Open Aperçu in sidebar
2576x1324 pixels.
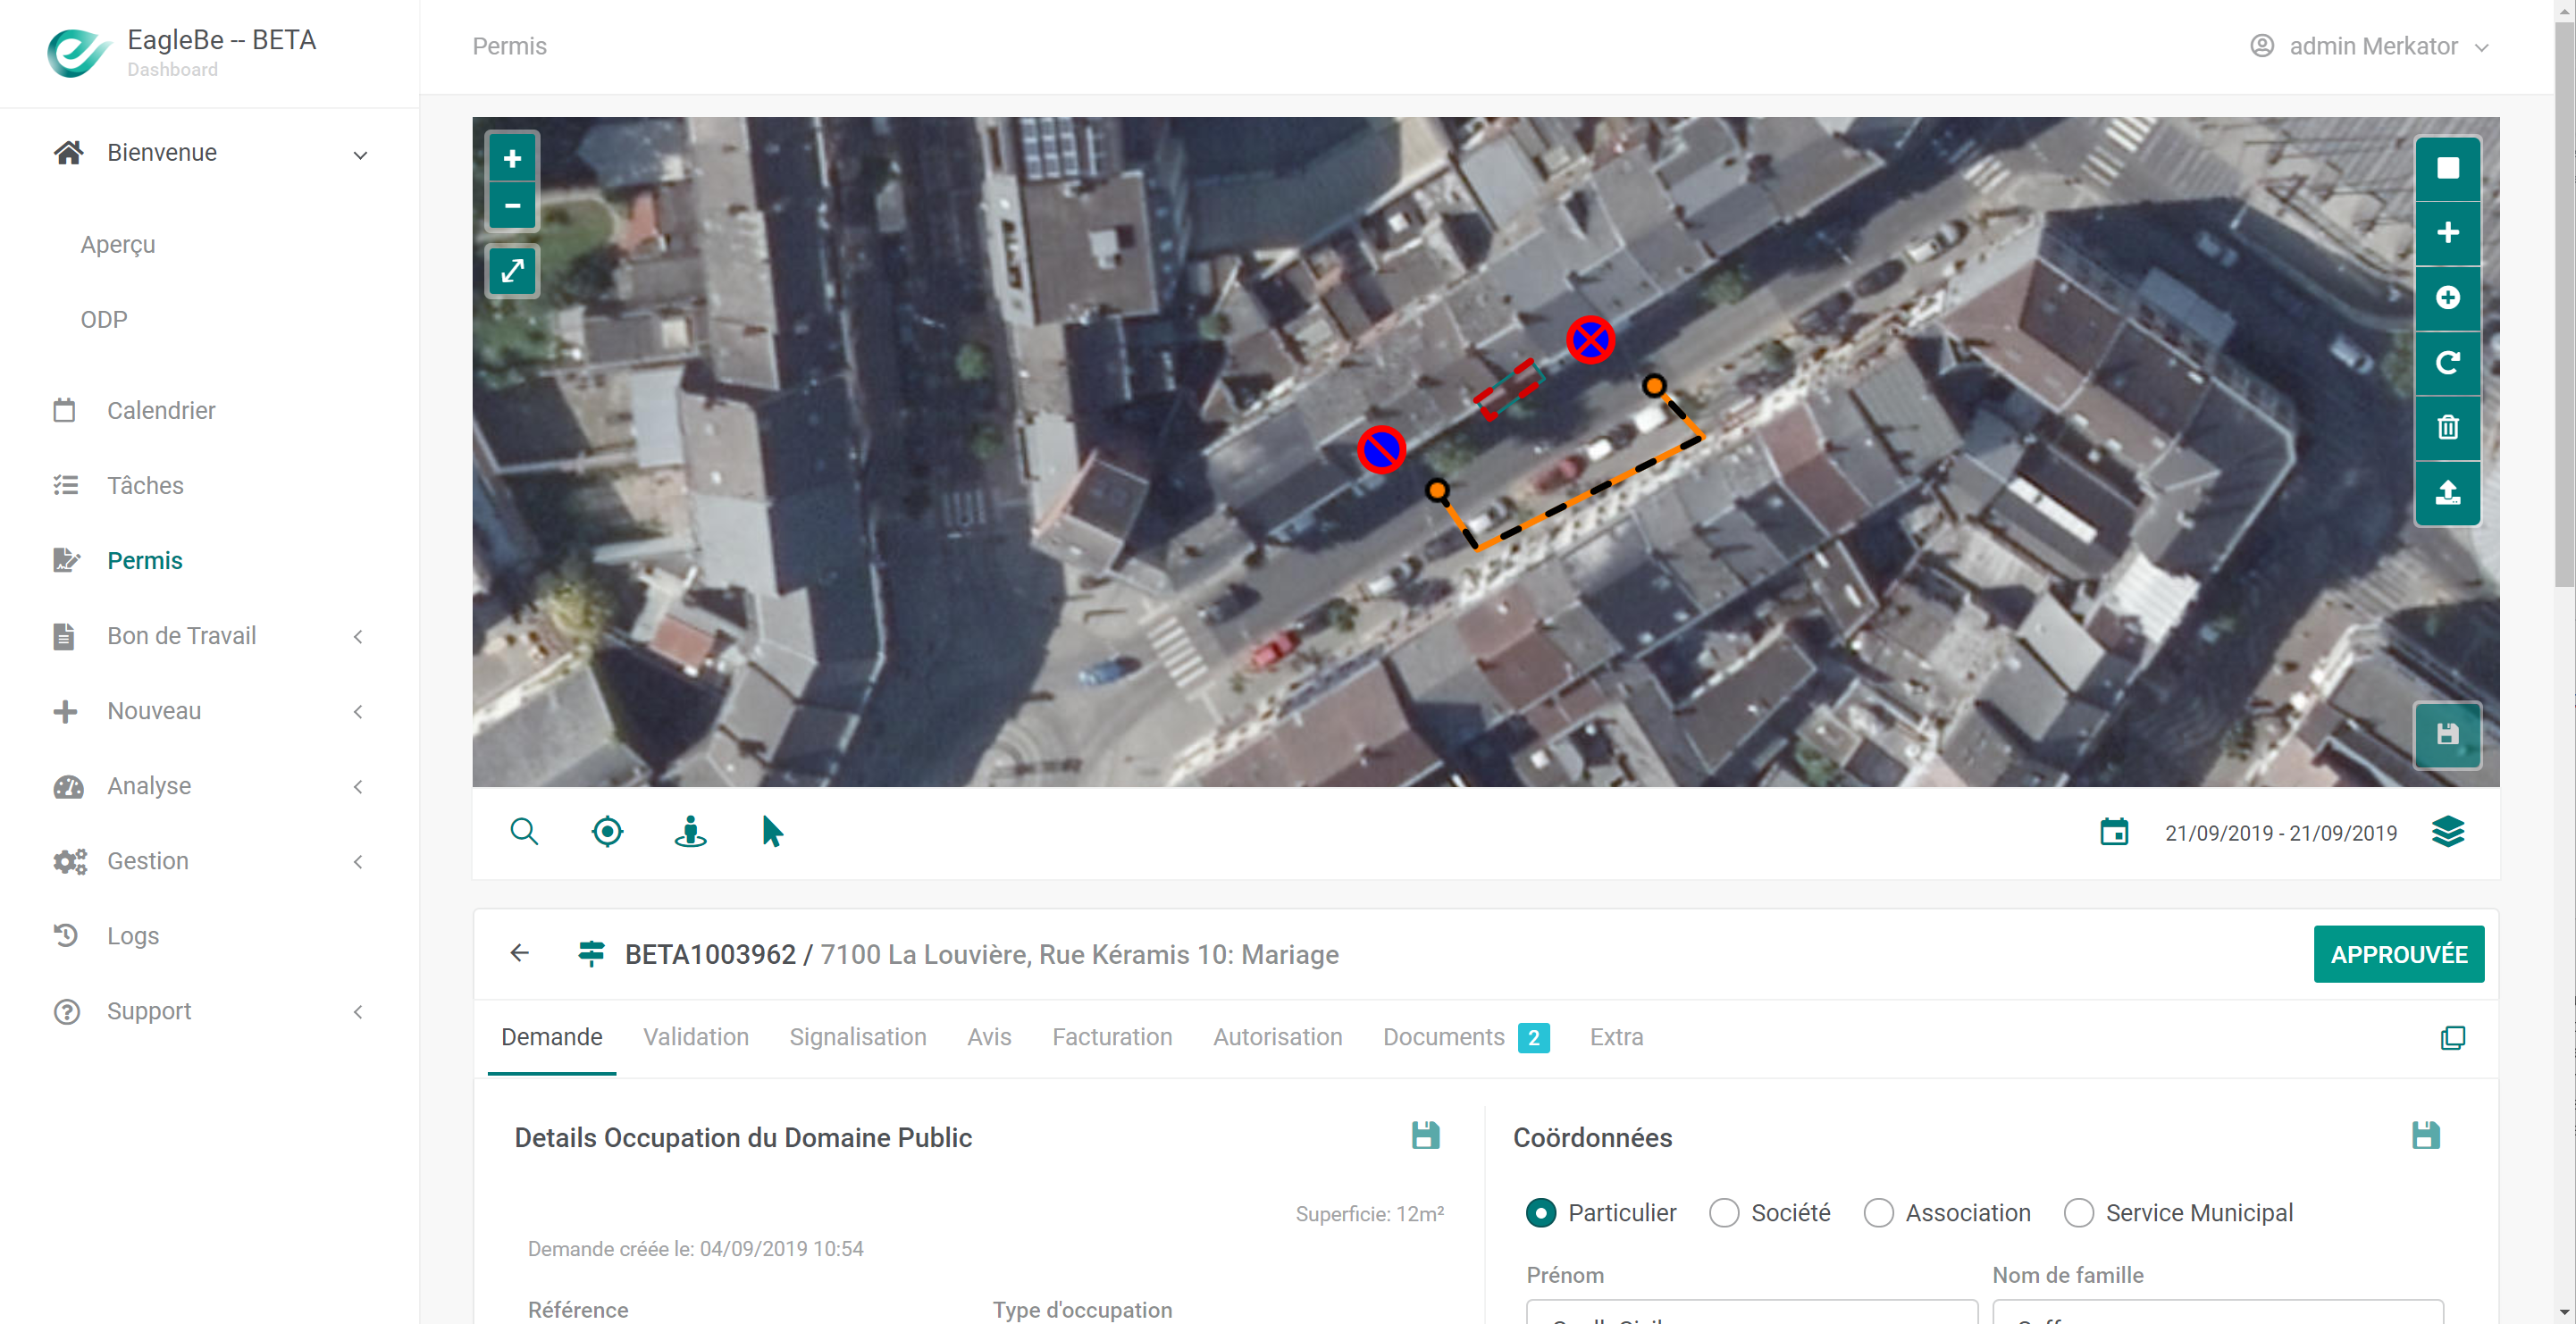tap(118, 245)
